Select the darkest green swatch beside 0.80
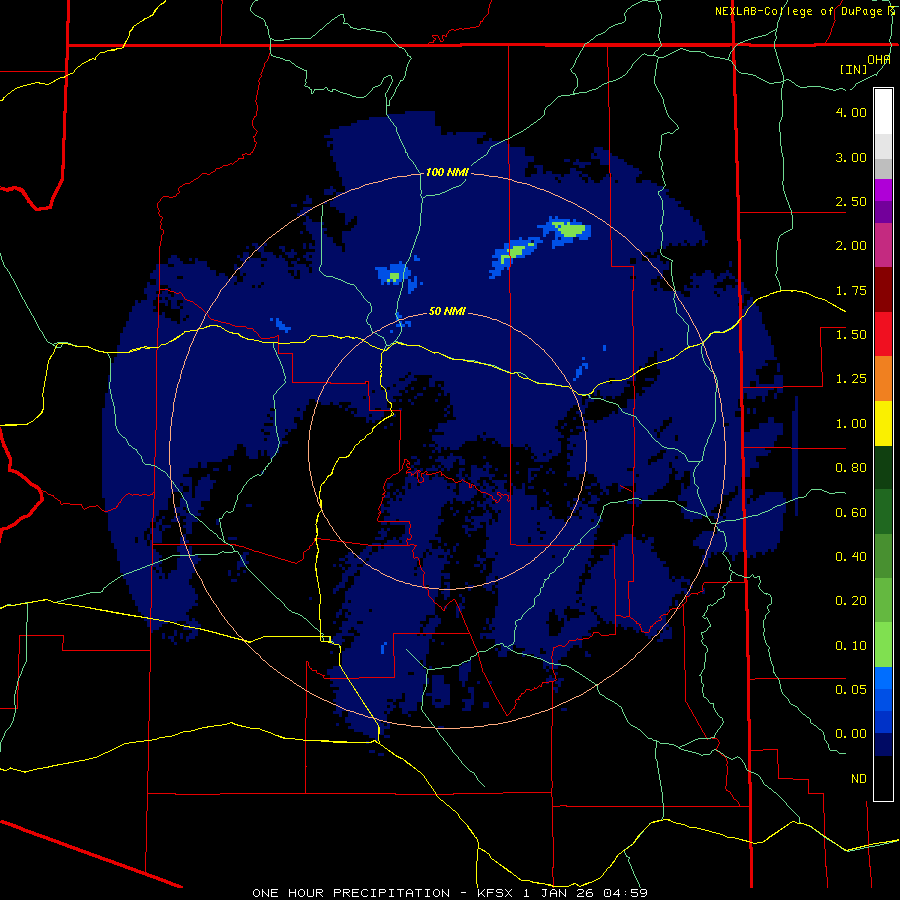The image size is (900, 900). click(883, 468)
